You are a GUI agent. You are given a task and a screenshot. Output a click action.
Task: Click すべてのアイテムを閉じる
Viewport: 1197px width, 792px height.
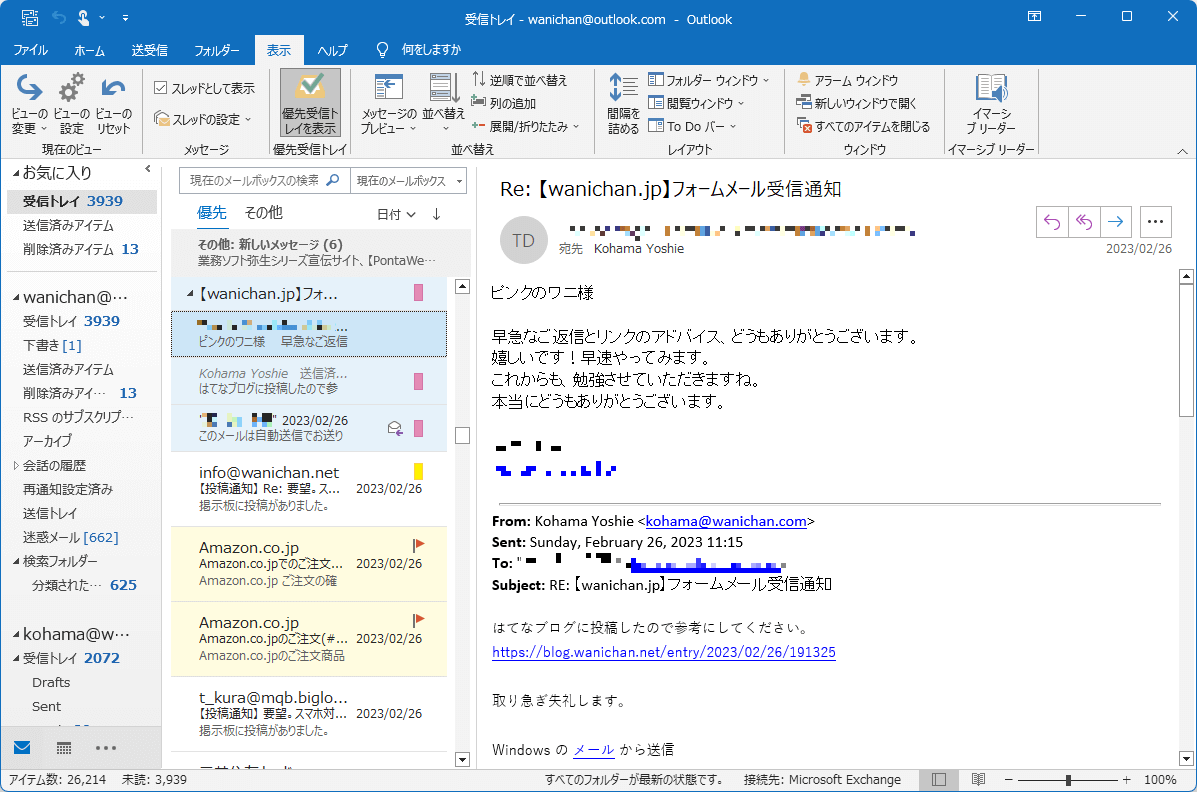coord(863,126)
